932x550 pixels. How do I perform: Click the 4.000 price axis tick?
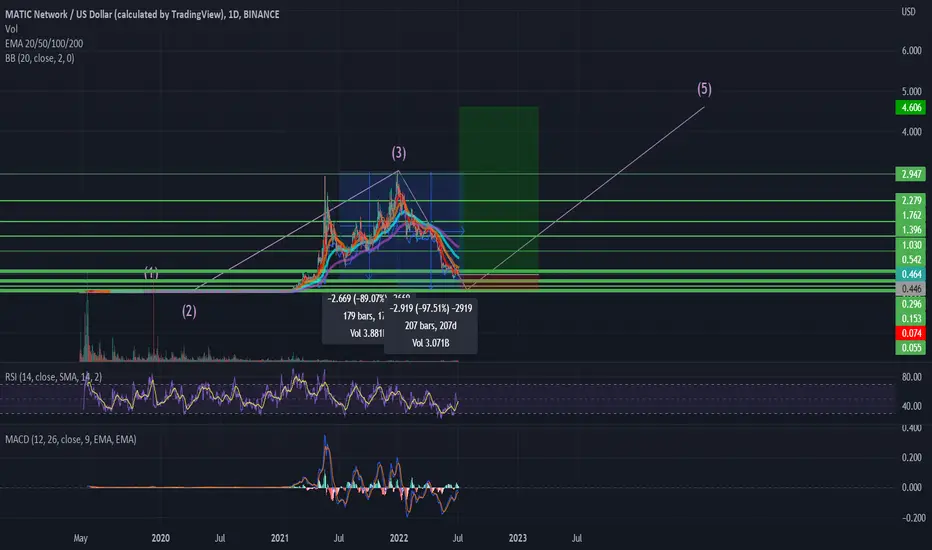click(911, 131)
